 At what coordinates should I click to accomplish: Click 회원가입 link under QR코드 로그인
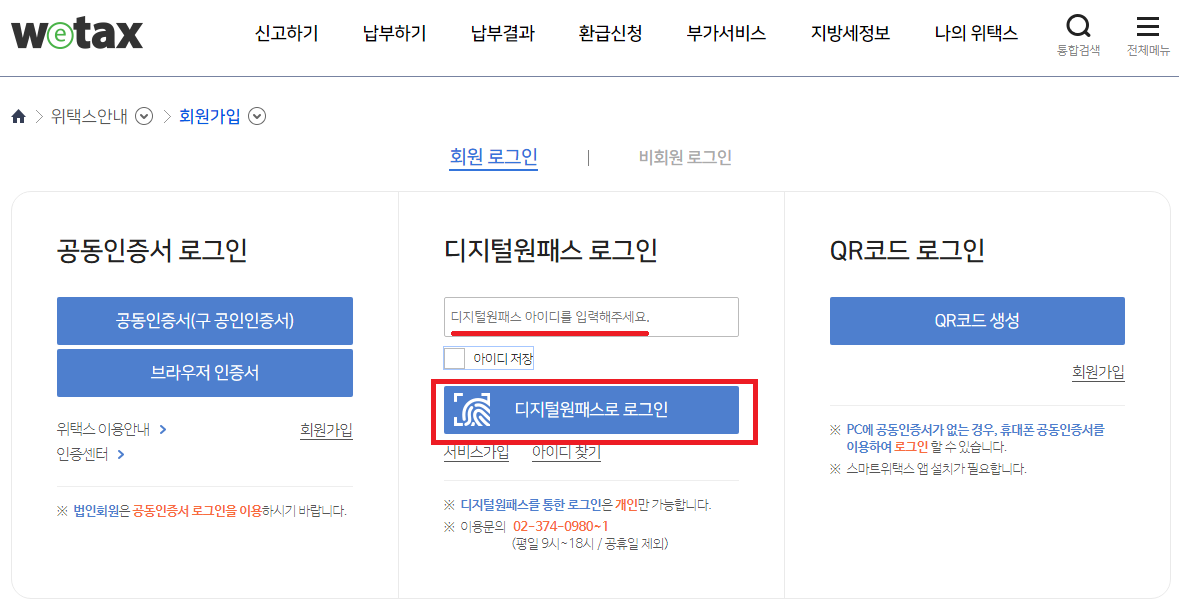click(x=1099, y=372)
